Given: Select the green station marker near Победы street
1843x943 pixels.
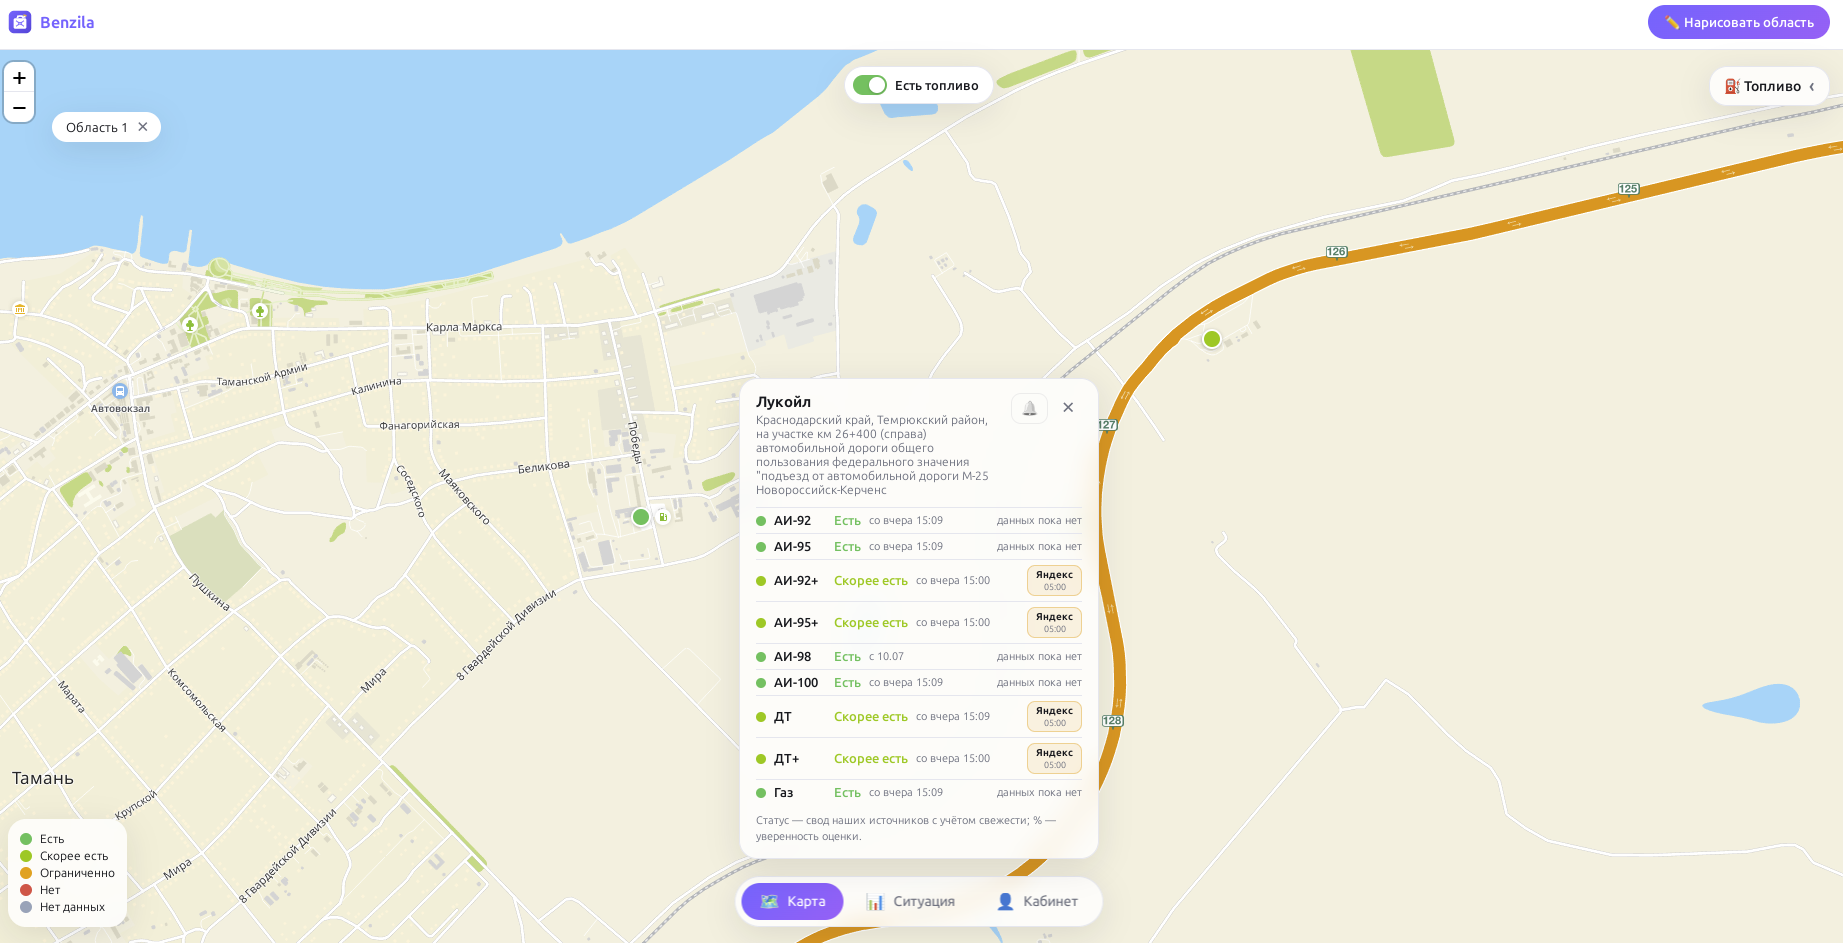Looking at the screenshot, I should click(641, 517).
